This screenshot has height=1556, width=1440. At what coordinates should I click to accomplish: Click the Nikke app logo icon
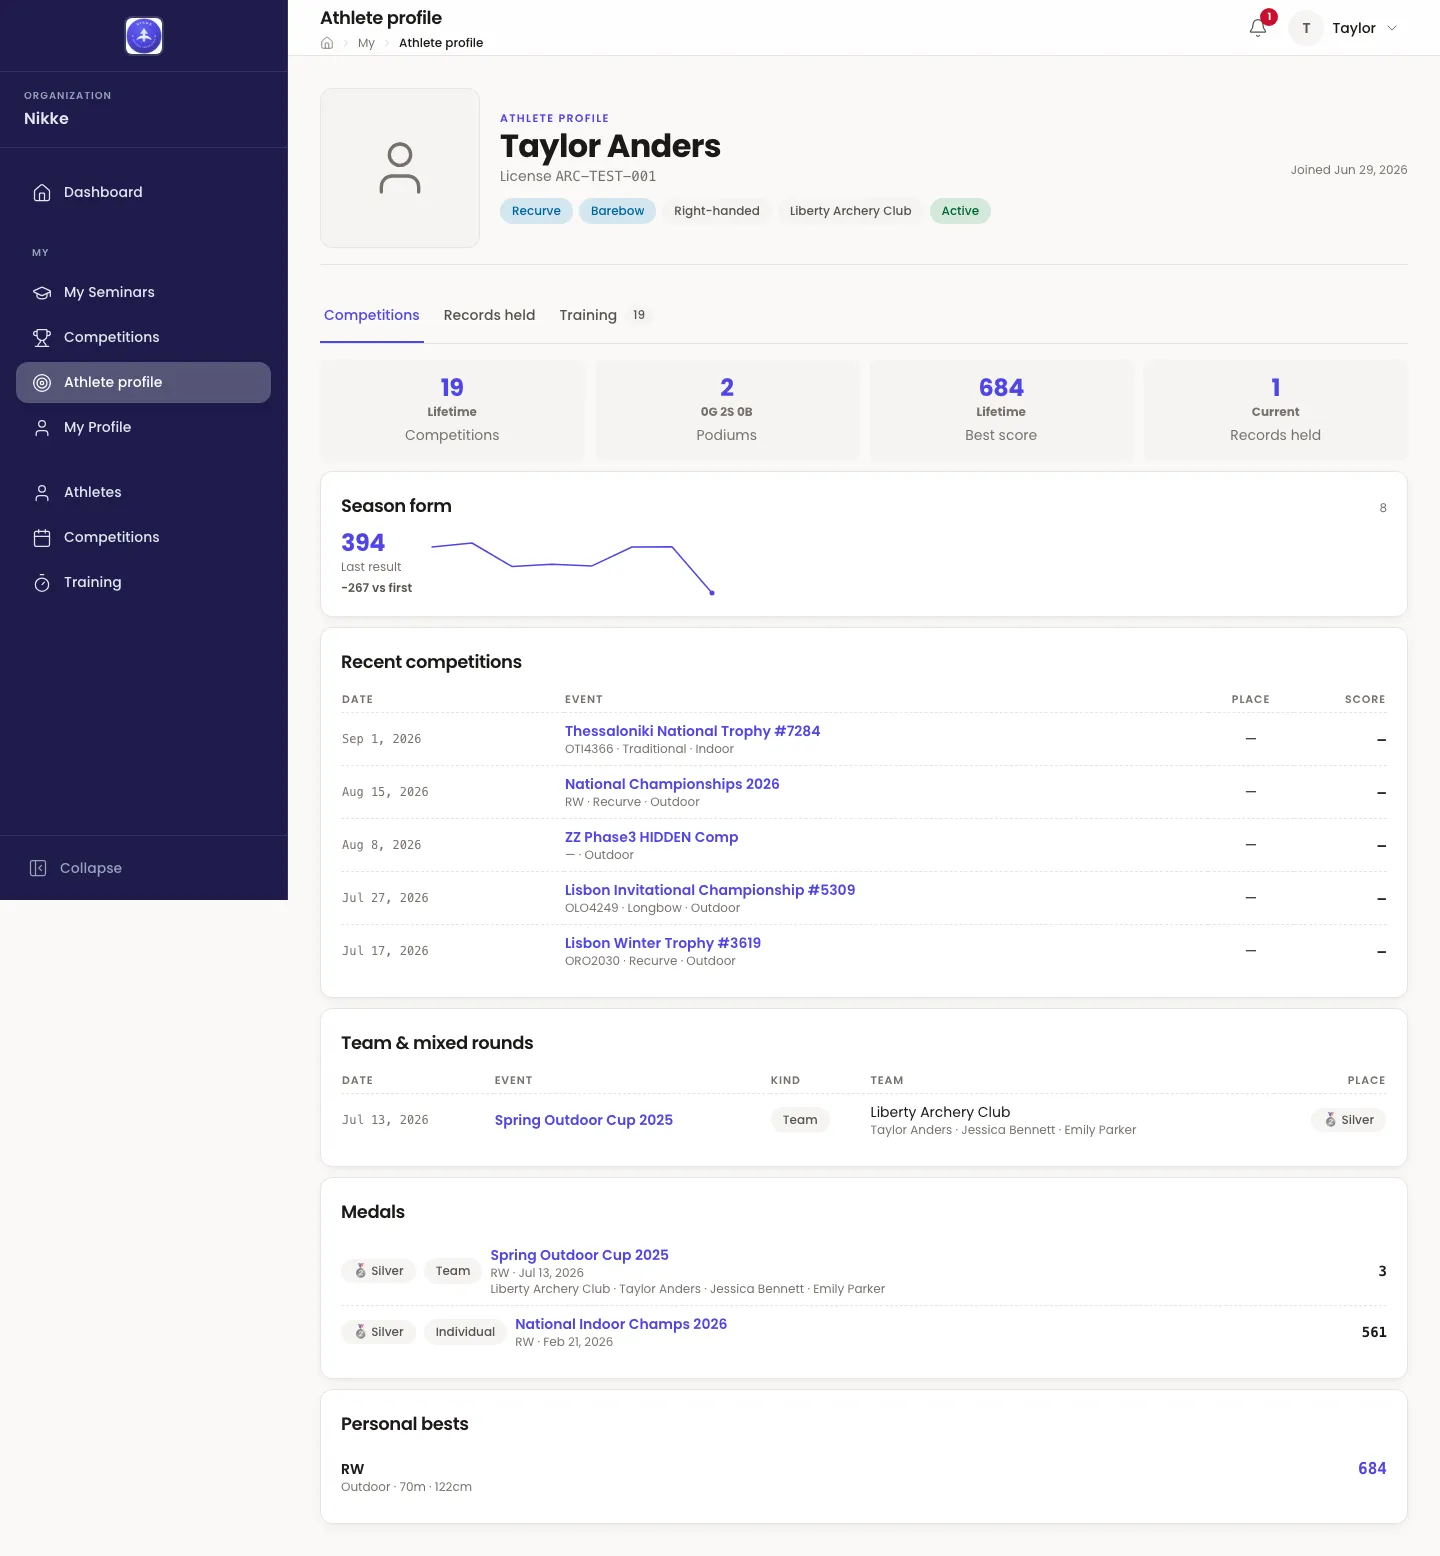pos(144,36)
